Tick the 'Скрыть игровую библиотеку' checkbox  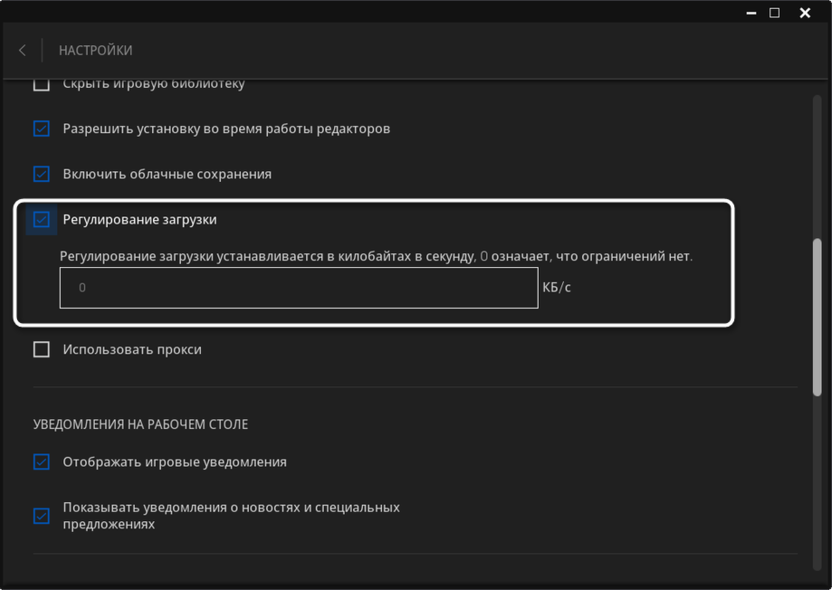(x=42, y=84)
